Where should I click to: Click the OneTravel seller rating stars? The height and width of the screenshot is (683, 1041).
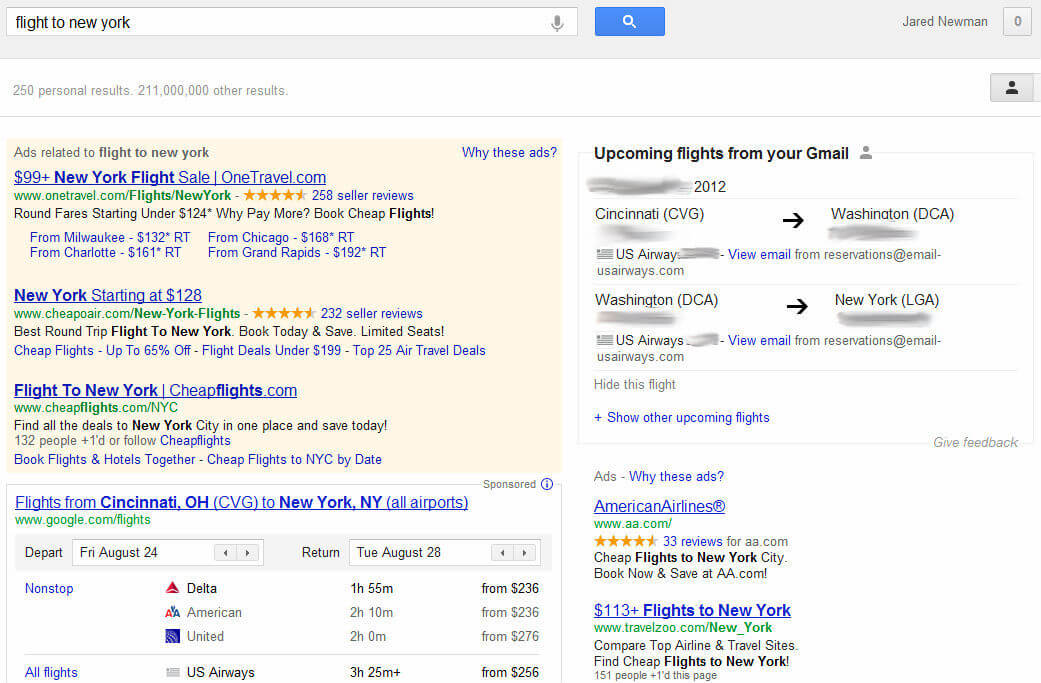tap(275, 195)
